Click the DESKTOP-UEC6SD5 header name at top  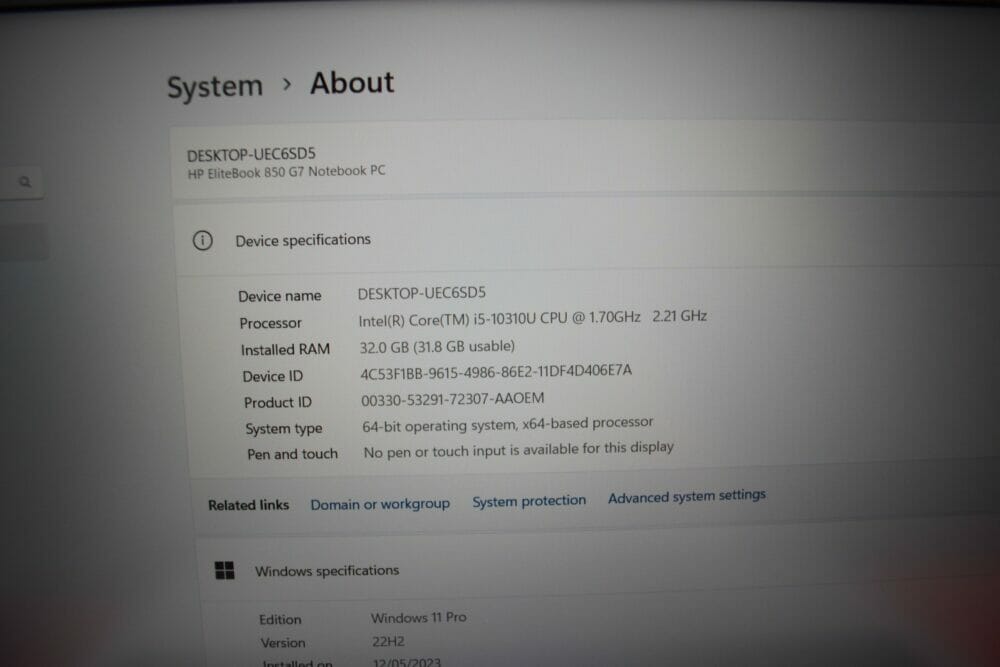pyautogui.click(x=251, y=154)
